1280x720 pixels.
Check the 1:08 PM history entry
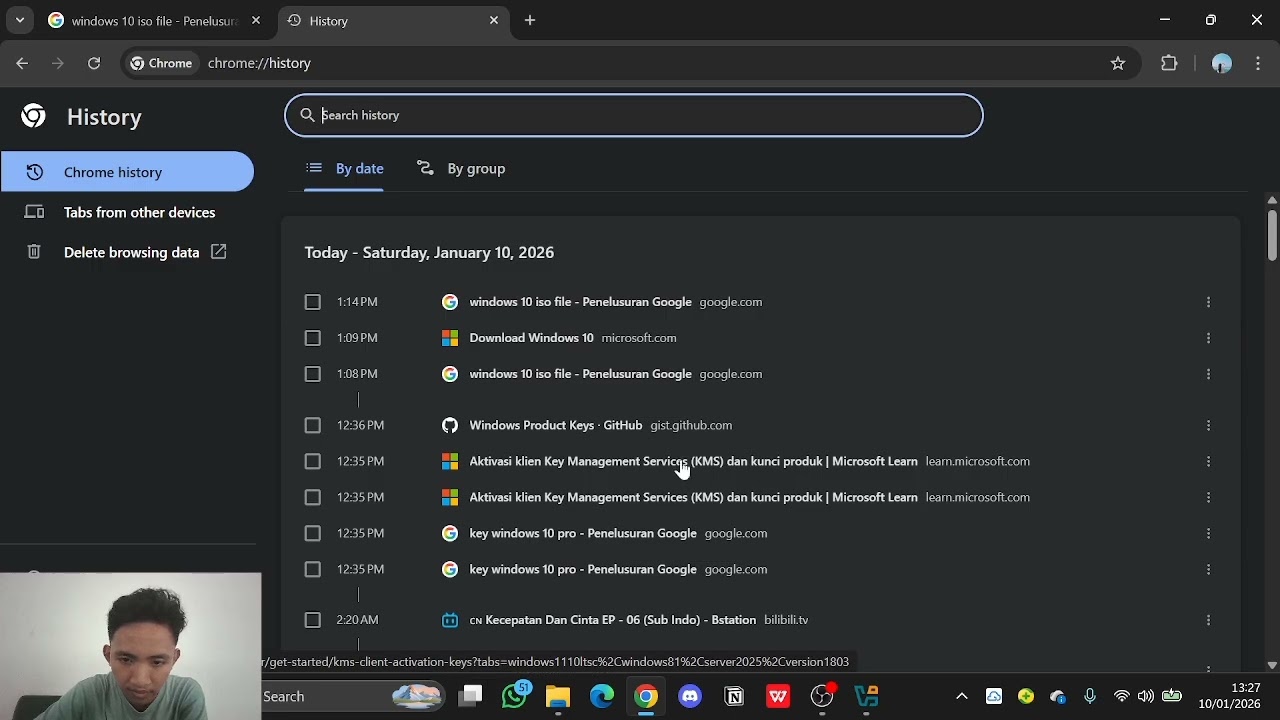(x=313, y=374)
